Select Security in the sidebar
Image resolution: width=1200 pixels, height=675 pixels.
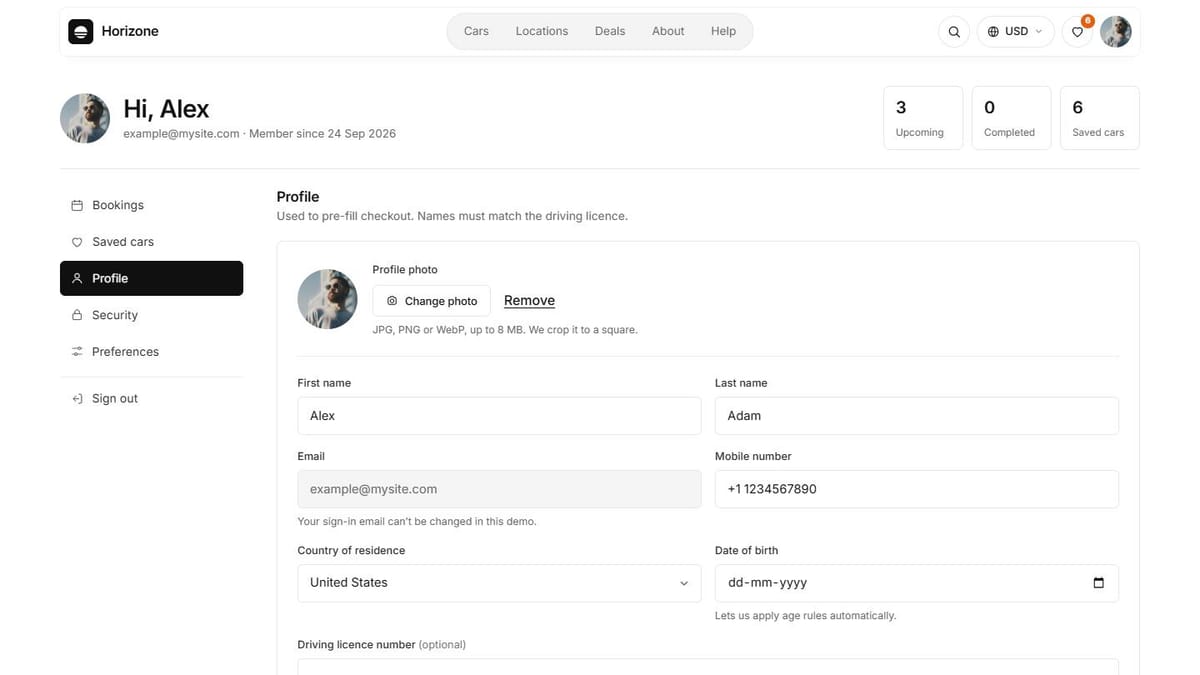151,315
